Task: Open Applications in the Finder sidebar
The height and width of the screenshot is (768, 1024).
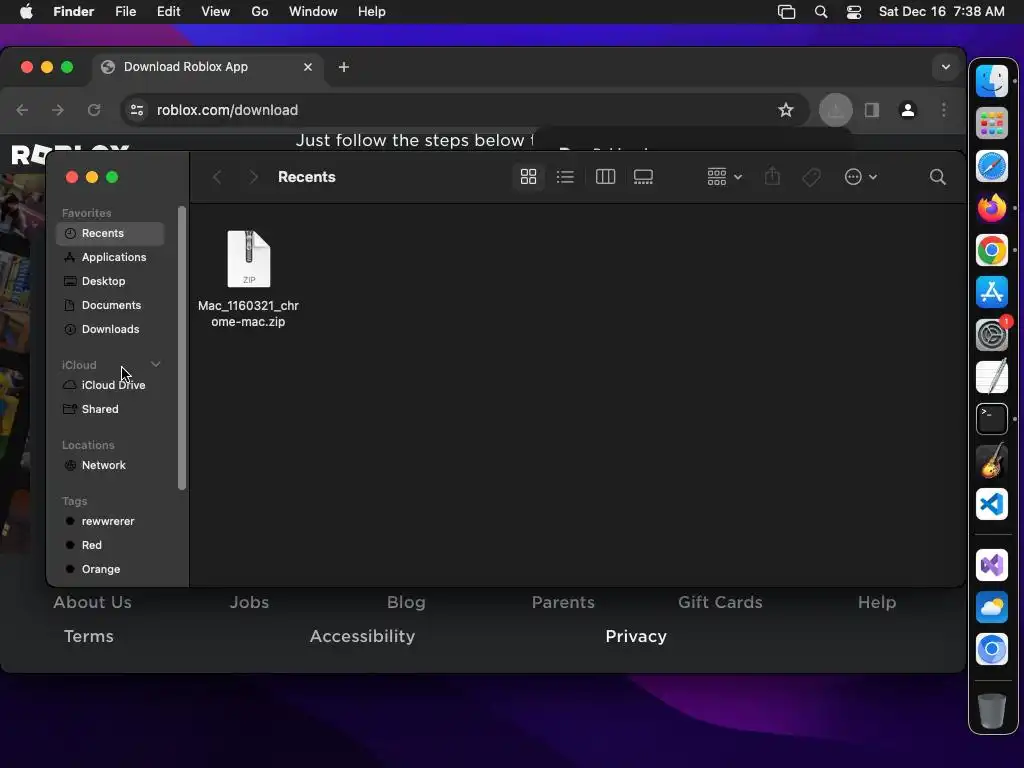Action: tap(110, 257)
